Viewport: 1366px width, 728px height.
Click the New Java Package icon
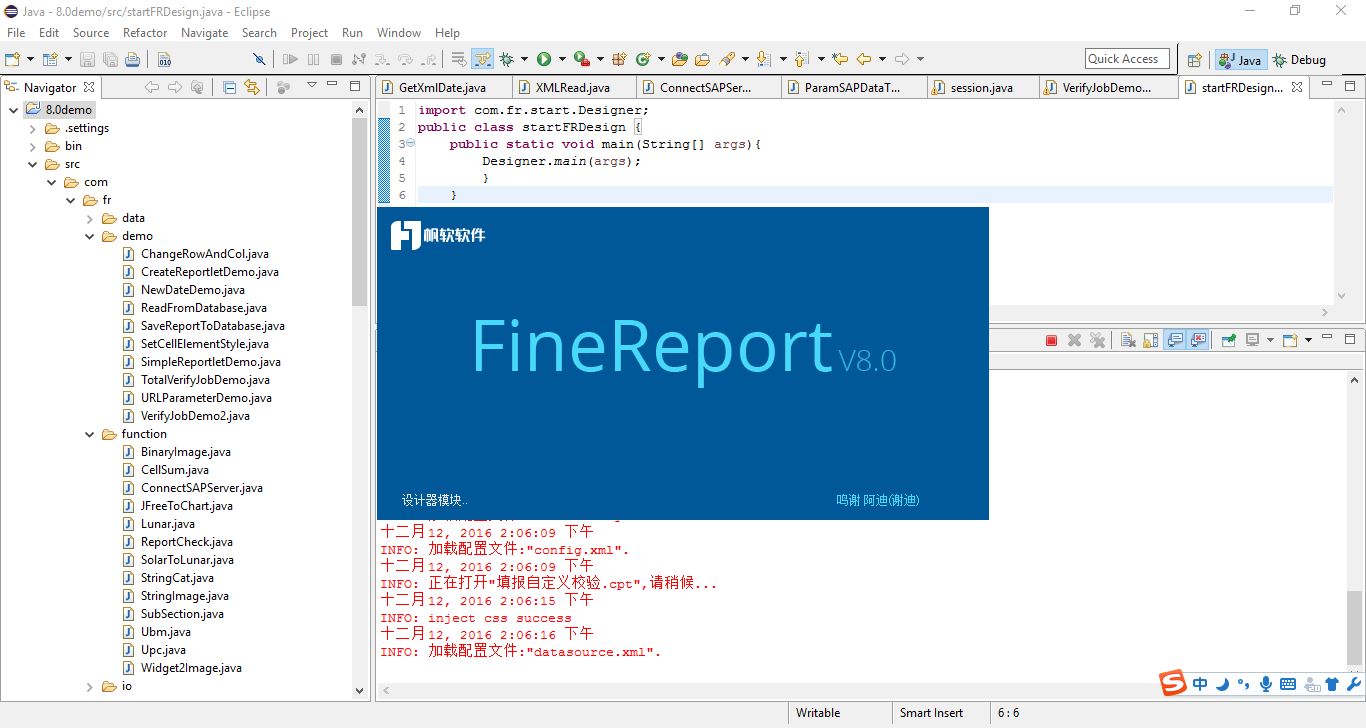point(619,59)
